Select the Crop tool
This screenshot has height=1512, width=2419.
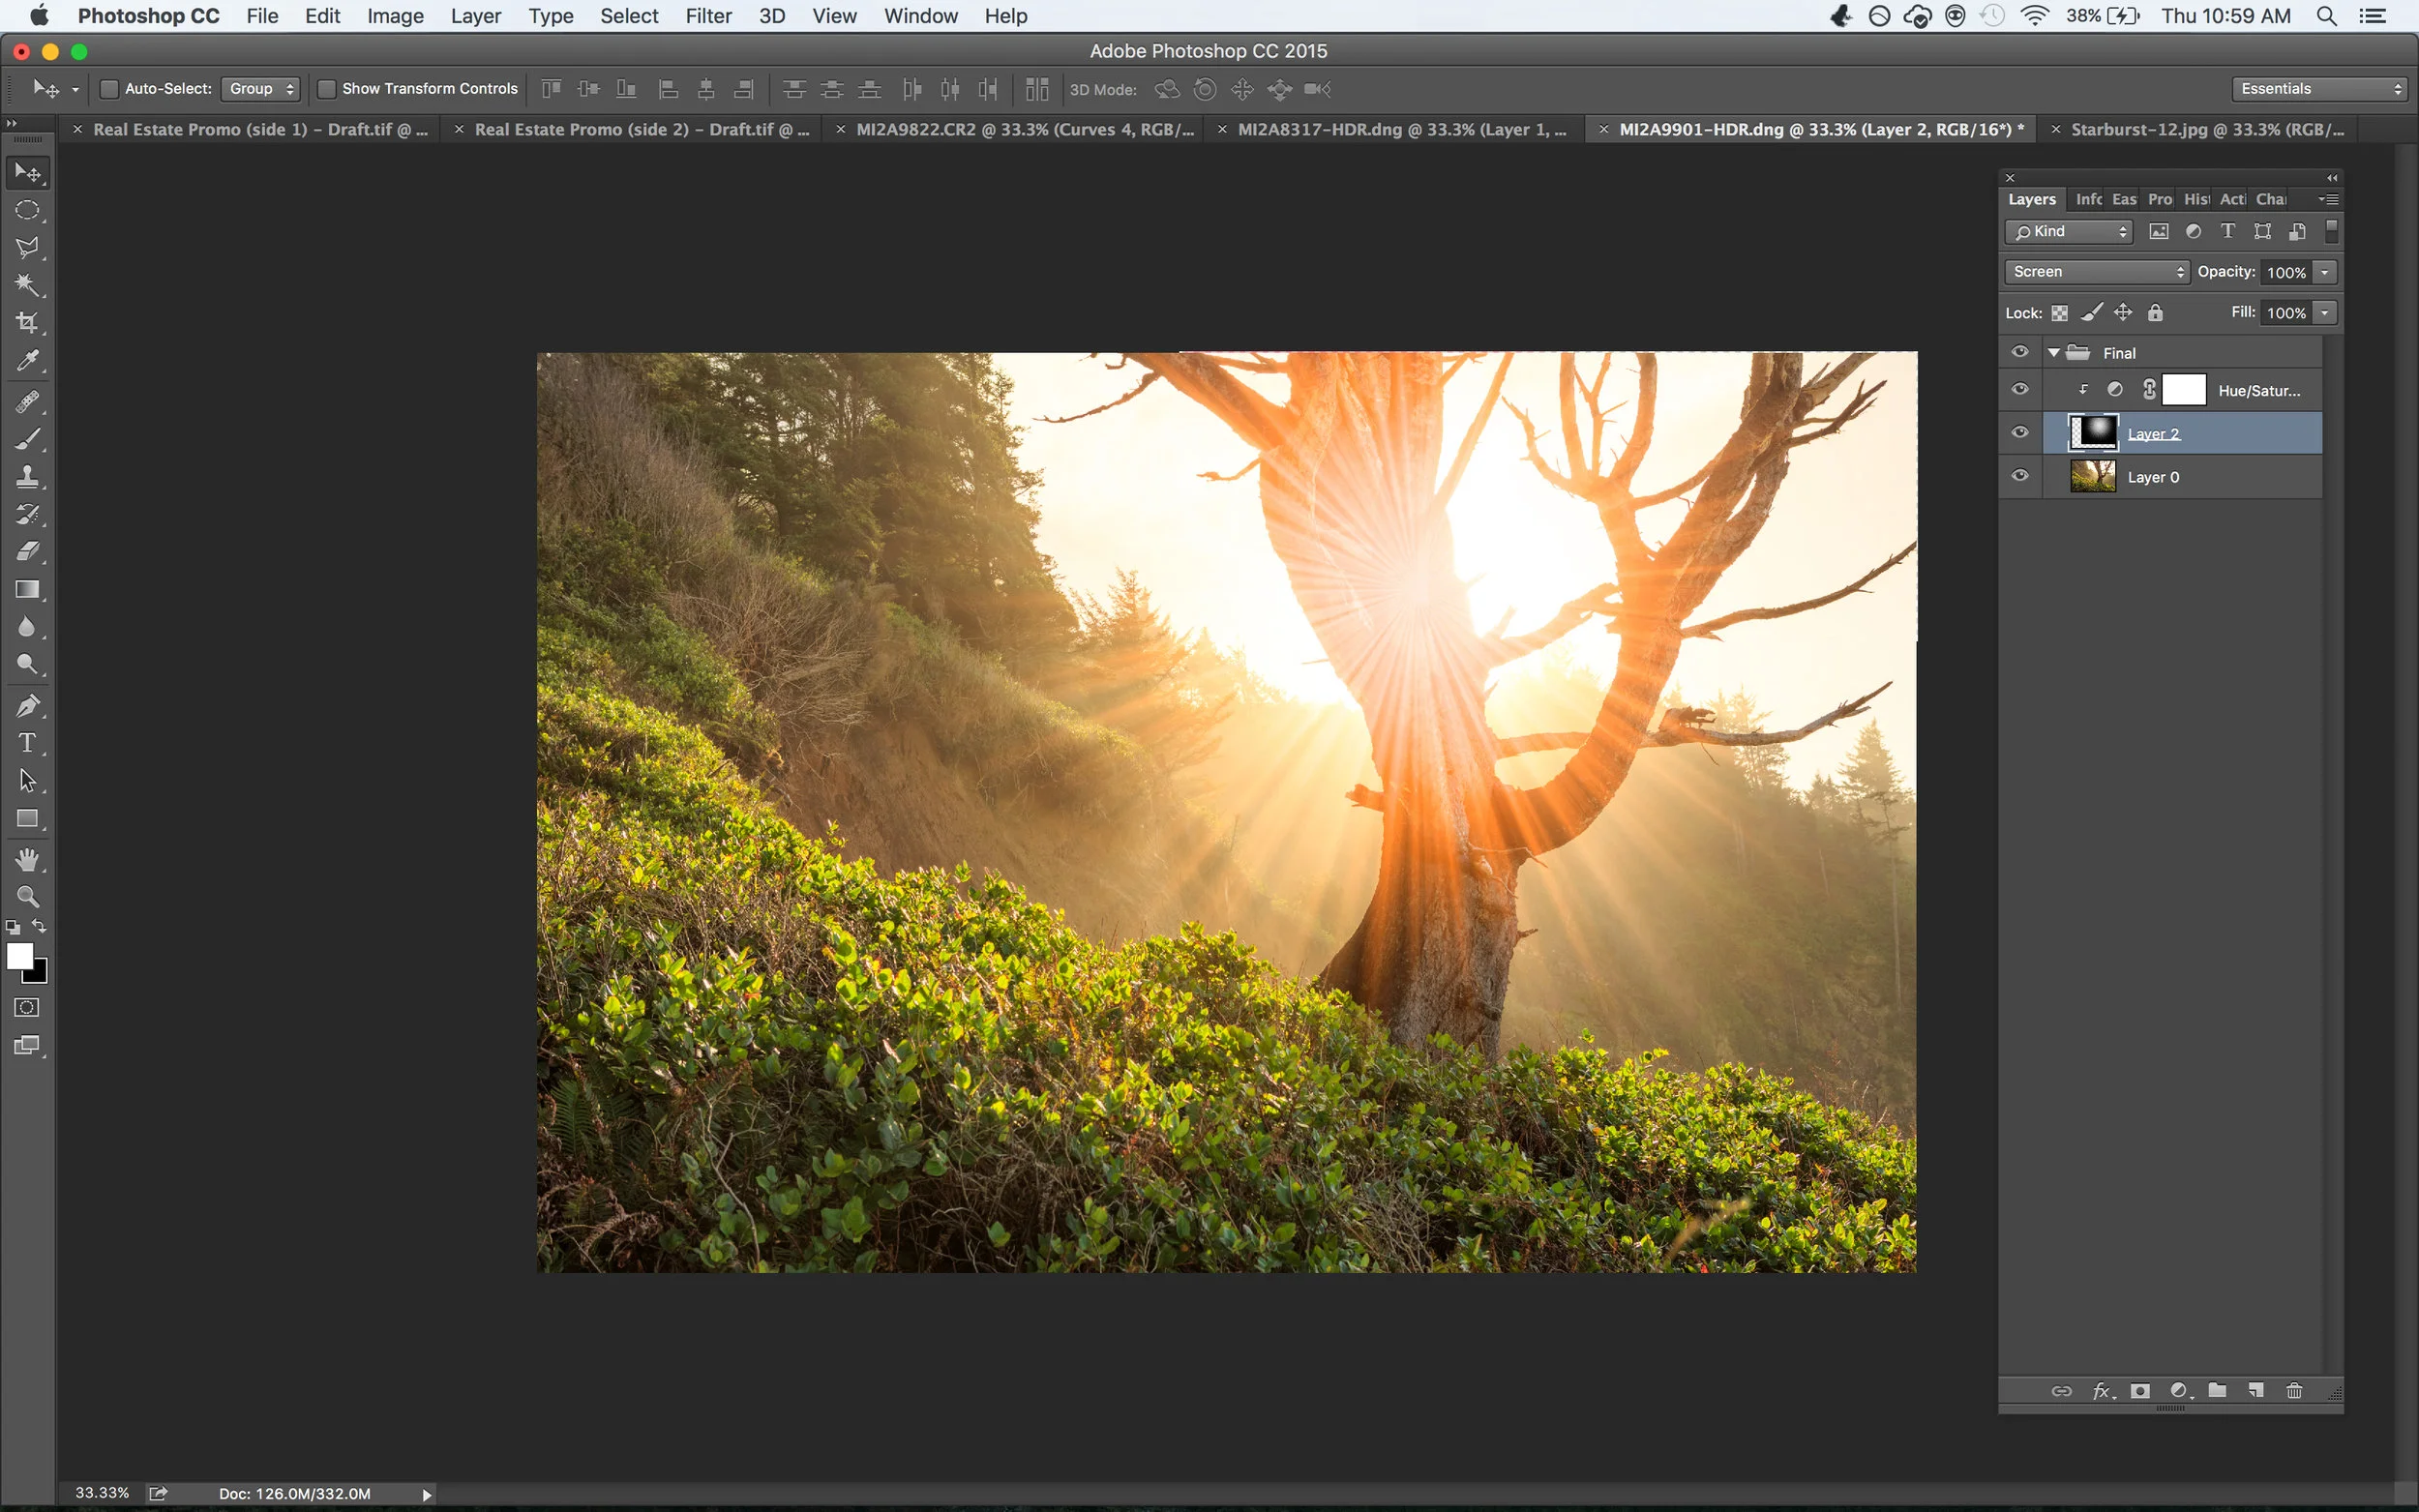tap(27, 323)
